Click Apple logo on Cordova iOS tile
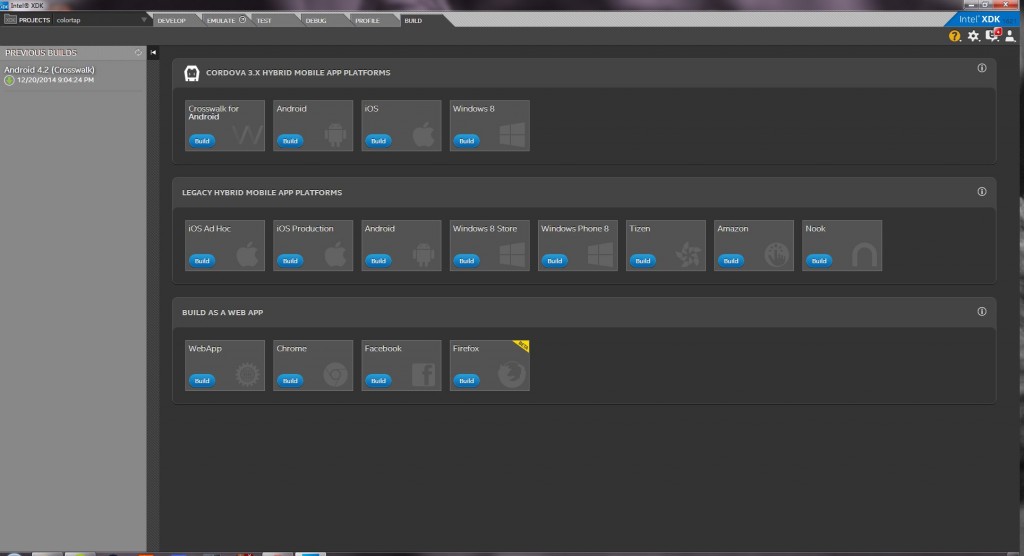Image resolution: width=1024 pixels, height=556 pixels. (x=424, y=134)
